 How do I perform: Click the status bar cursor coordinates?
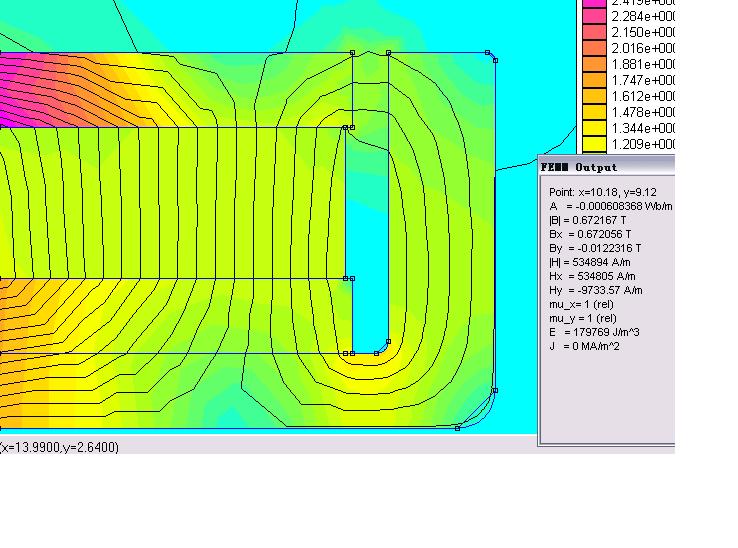click(60, 447)
